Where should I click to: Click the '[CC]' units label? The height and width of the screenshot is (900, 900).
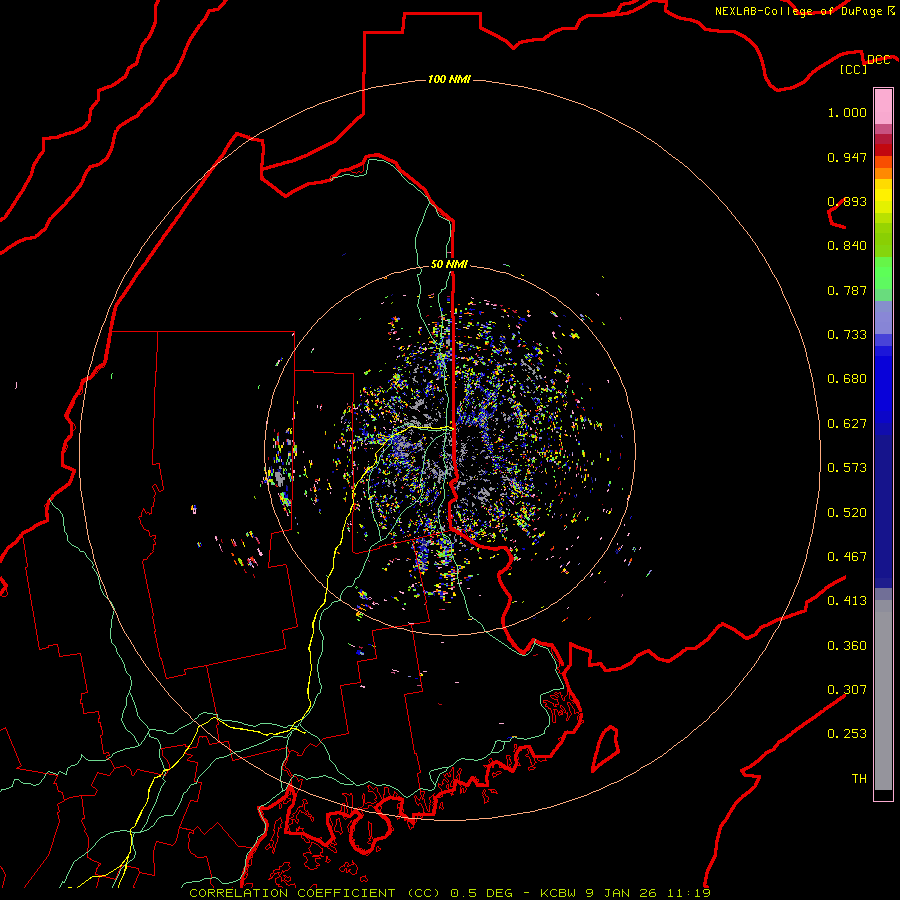854,69
